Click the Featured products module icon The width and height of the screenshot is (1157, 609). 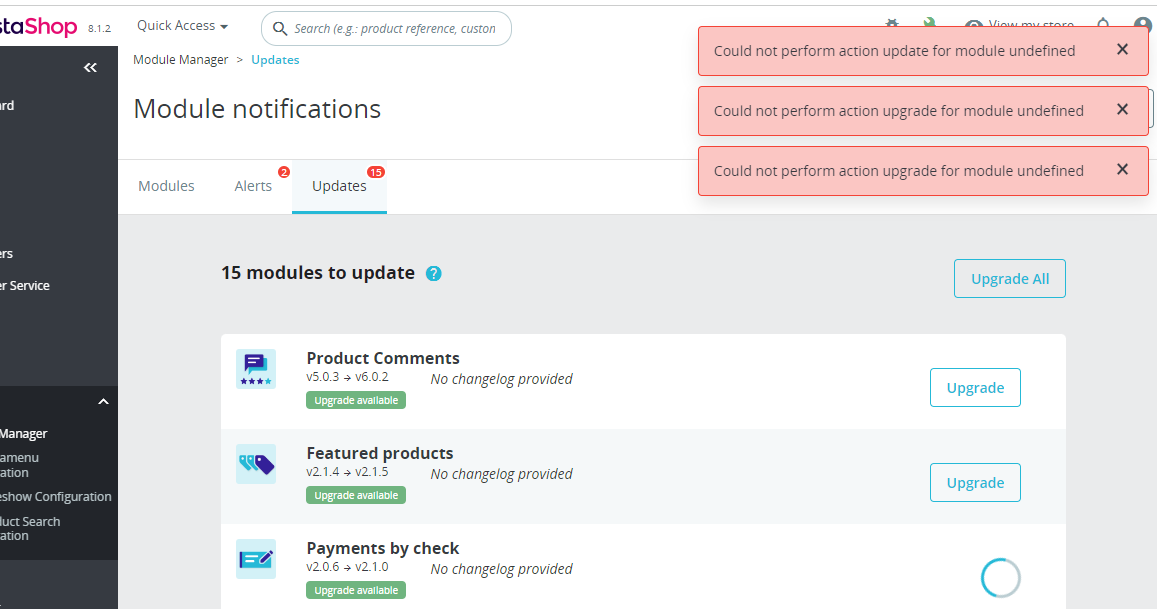(x=256, y=464)
